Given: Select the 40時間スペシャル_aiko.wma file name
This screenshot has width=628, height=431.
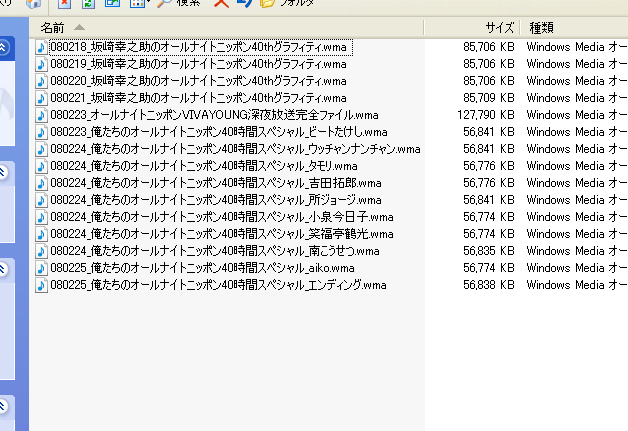Looking at the screenshot, I should (203, 268).
